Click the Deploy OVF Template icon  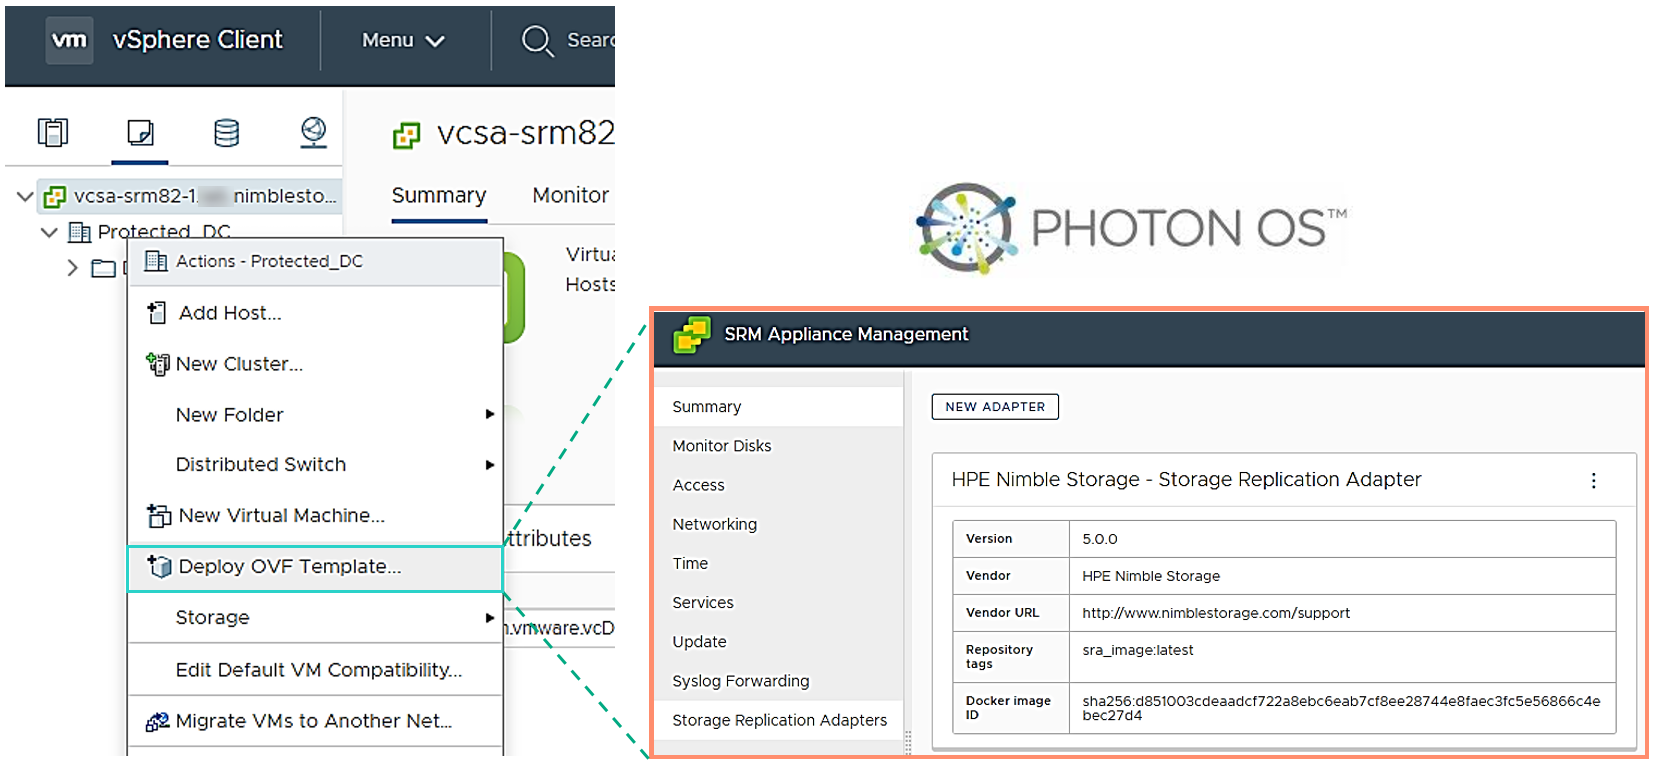tap(159, 566)
